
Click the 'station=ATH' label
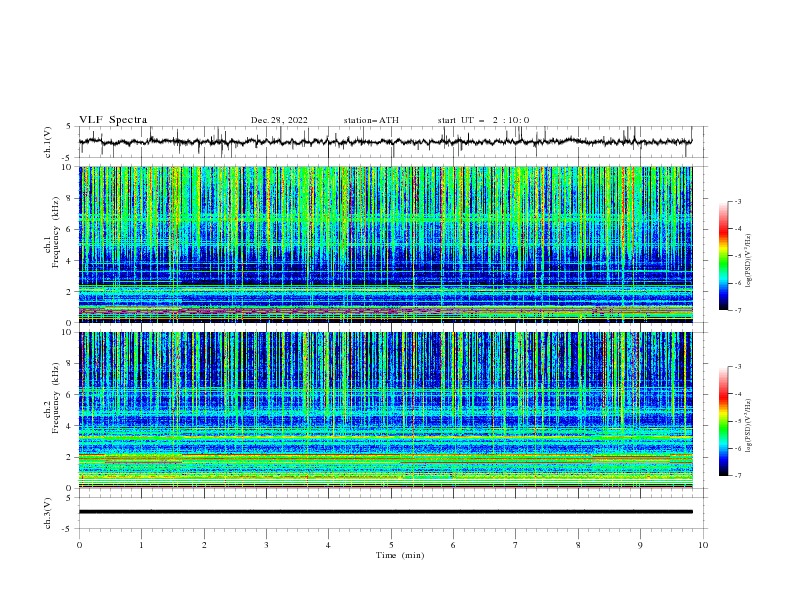[371, 120]
